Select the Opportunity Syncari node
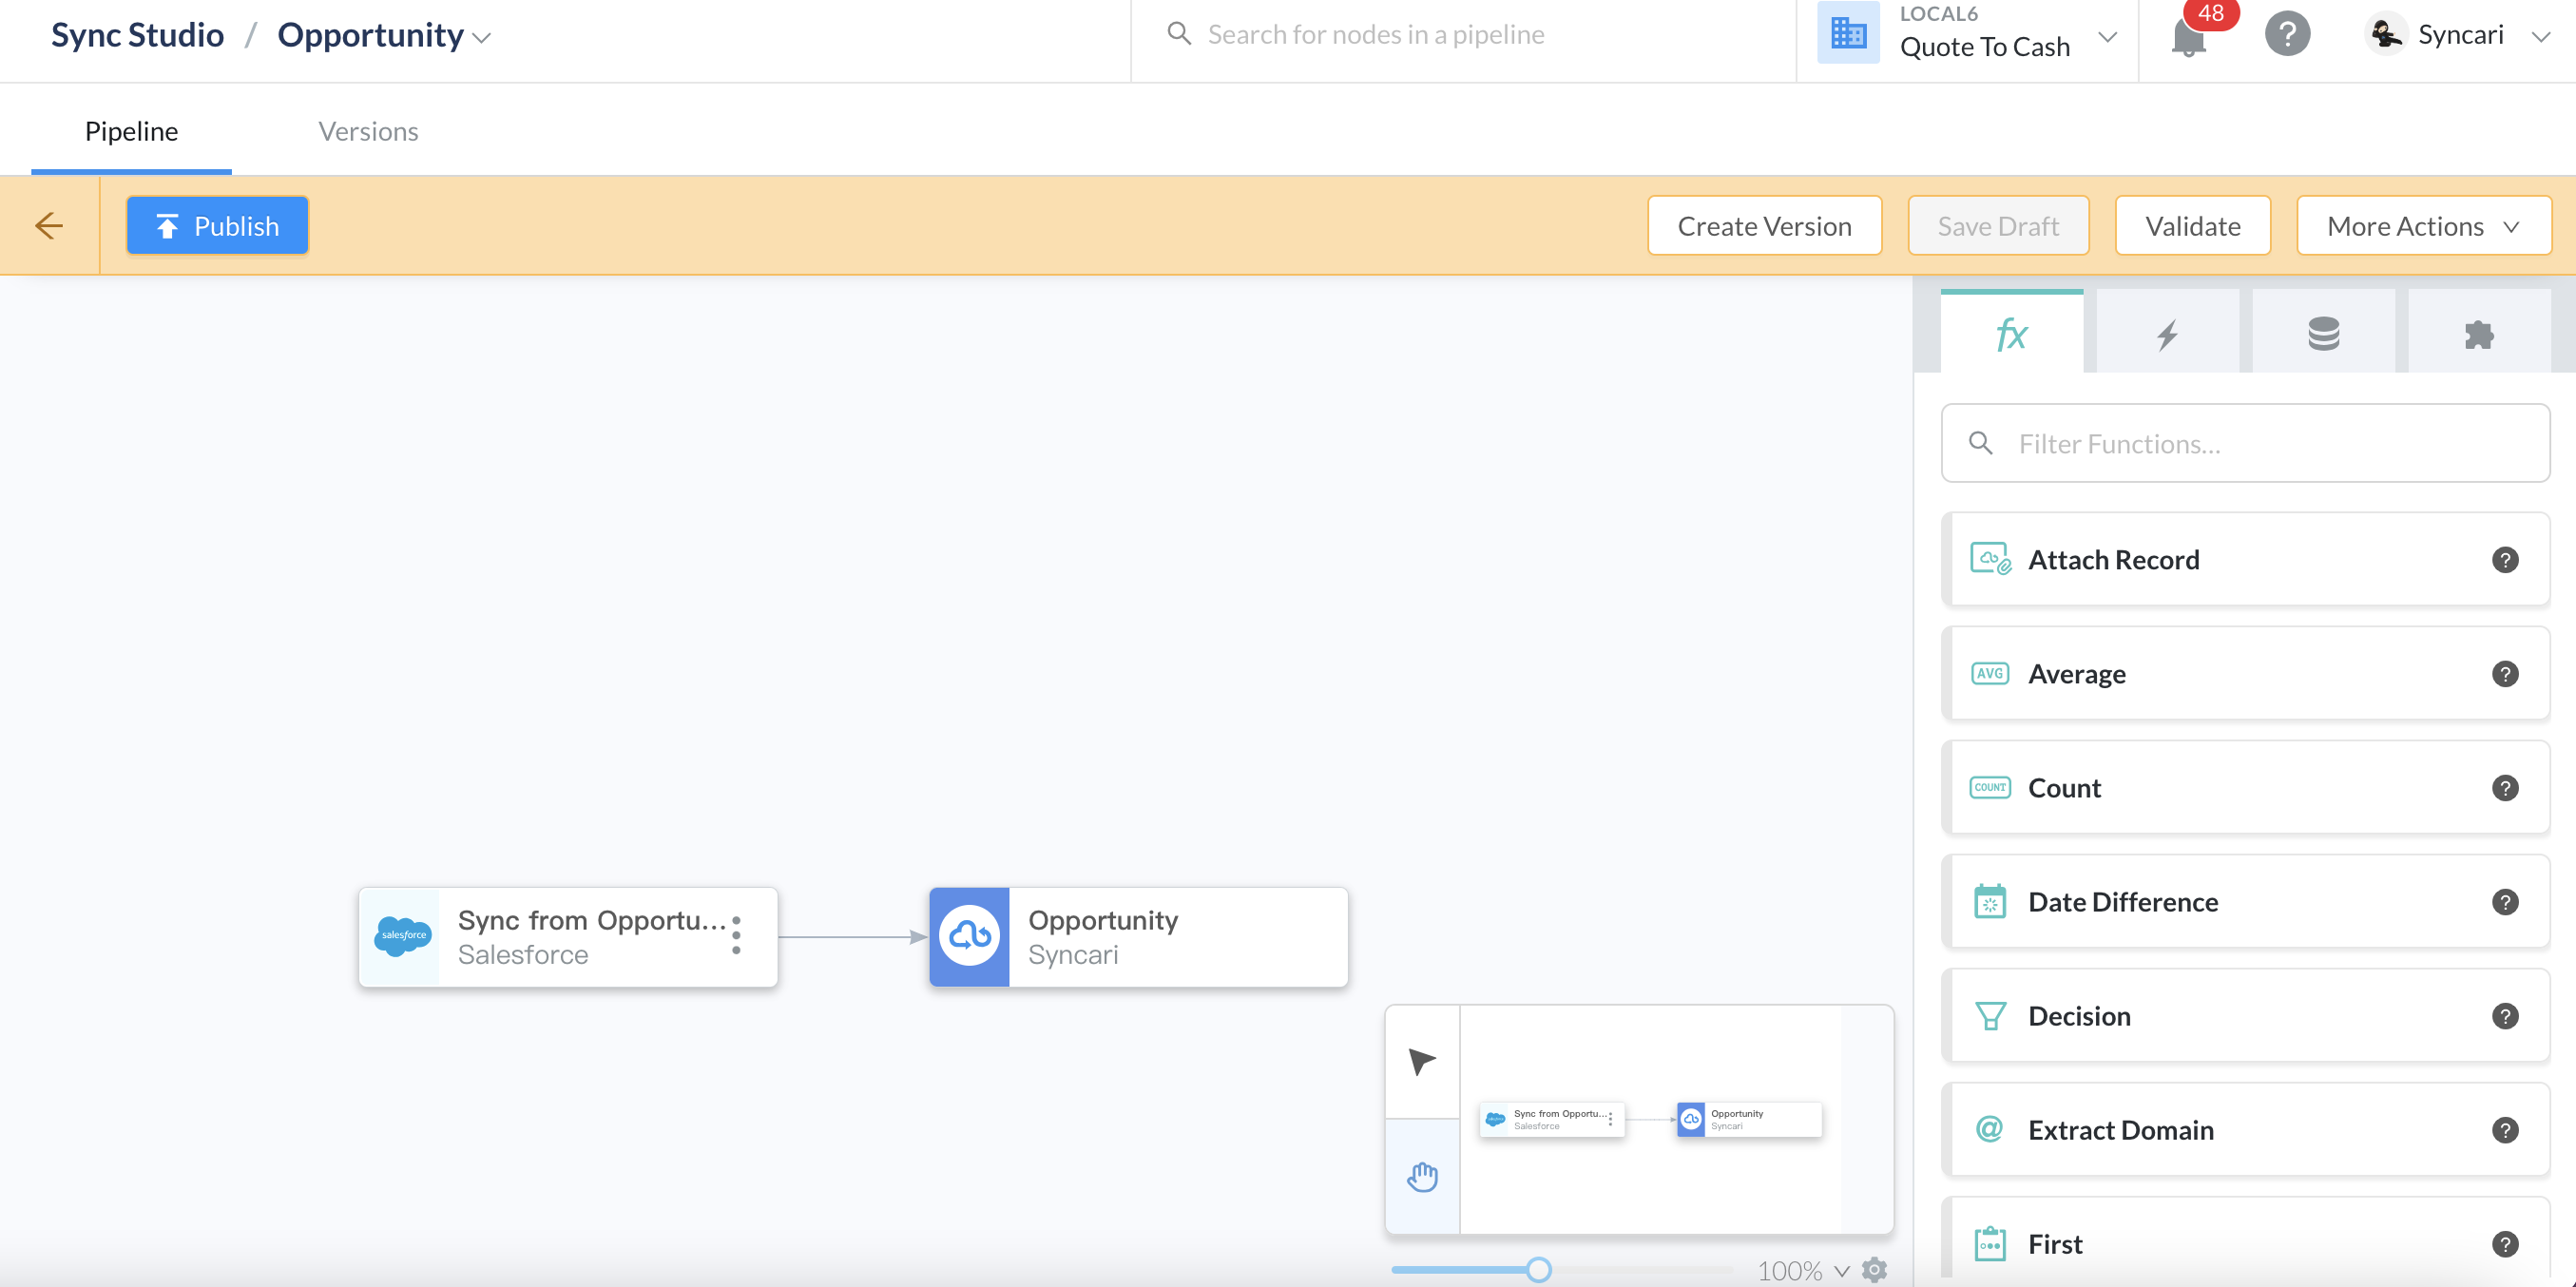 (1138, 937)
